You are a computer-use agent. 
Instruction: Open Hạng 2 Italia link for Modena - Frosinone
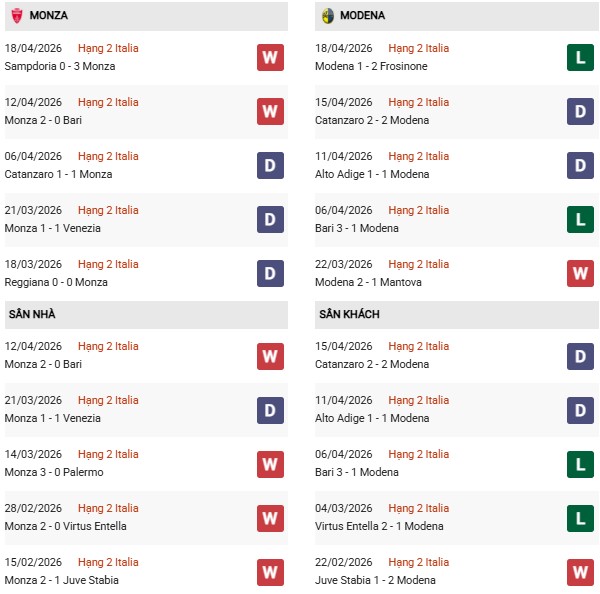(419, 48)
